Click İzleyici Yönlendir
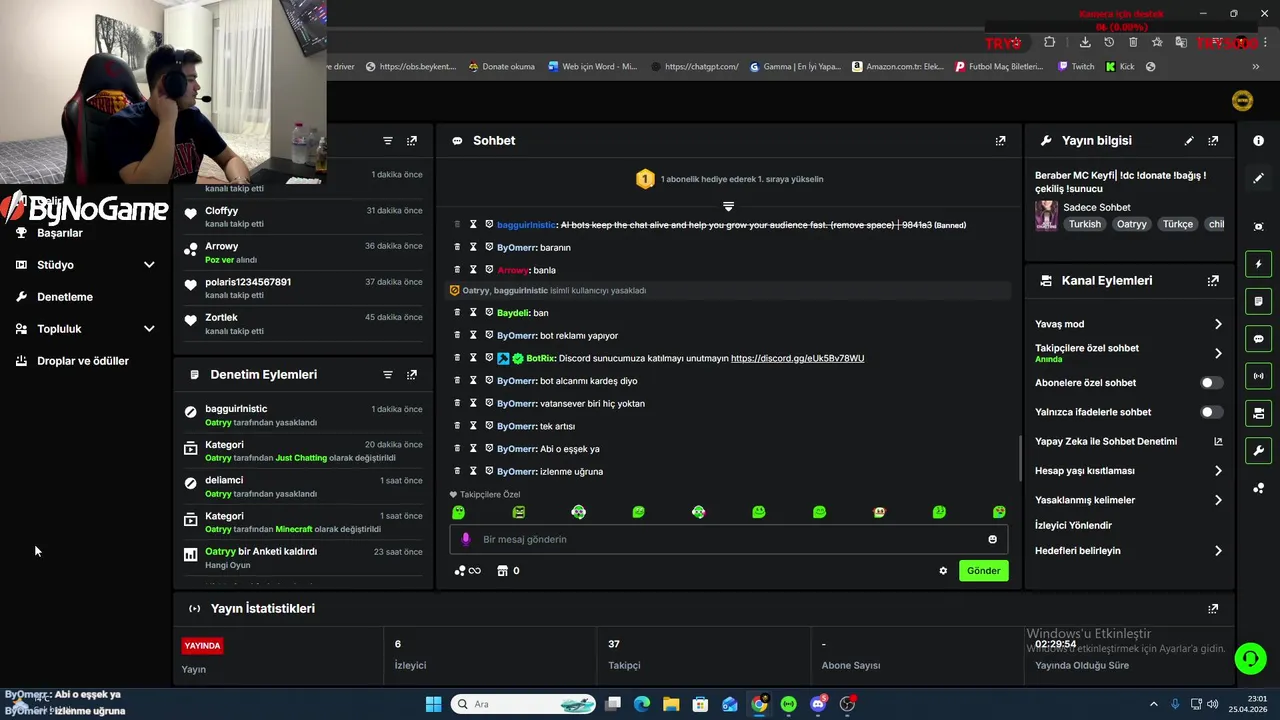The width and height of the screenshot is (1280, 720). 1073,525
